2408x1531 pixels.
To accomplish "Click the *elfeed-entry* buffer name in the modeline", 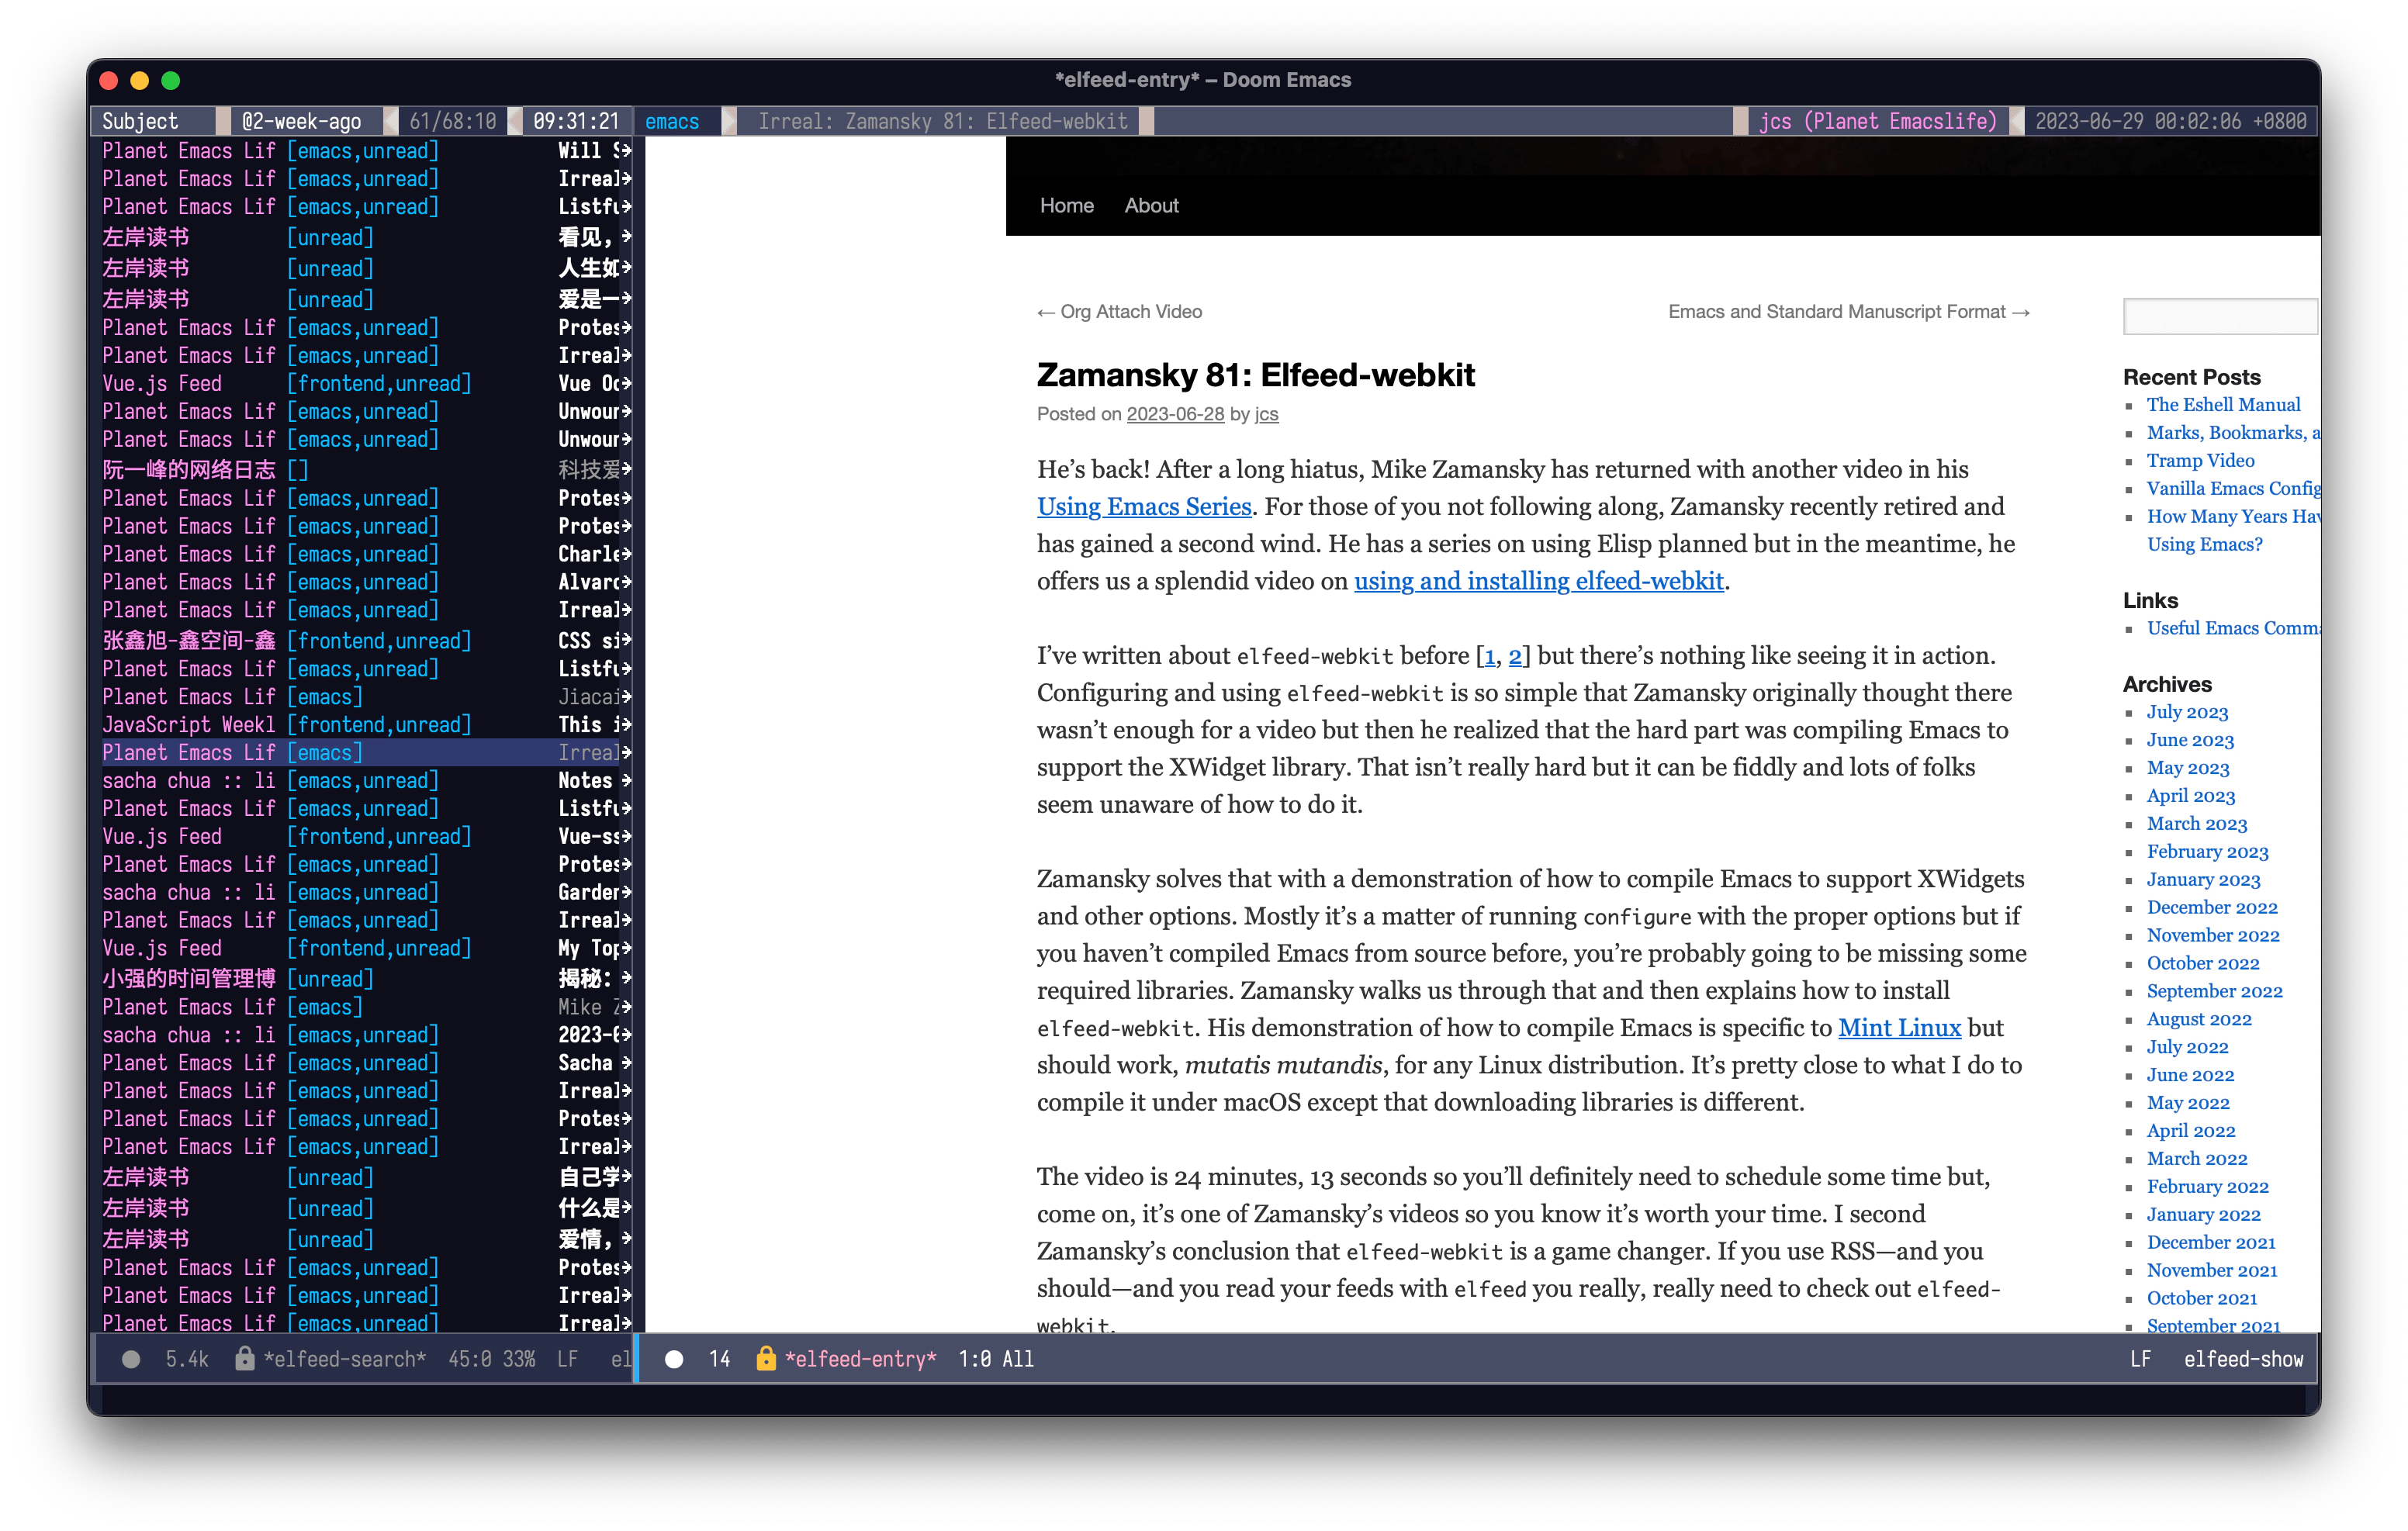I will tap(861, 1359).
